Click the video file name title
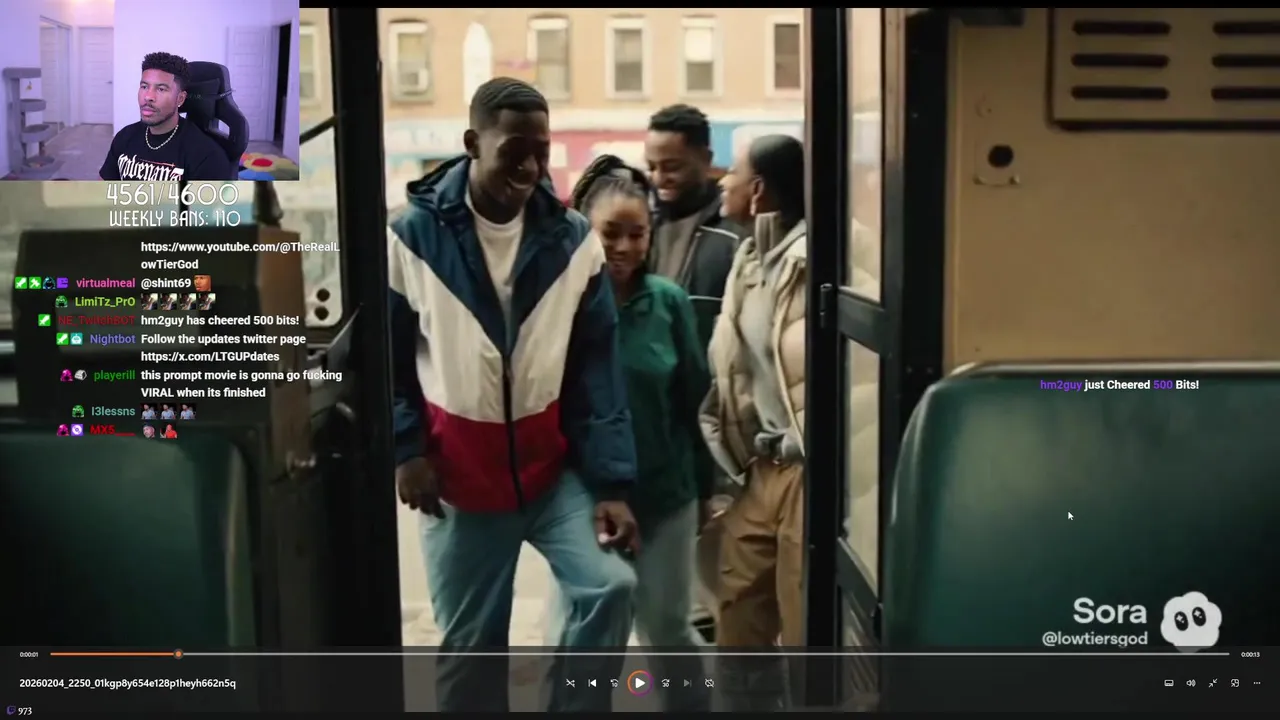The image size is (1280, 720). [128, 683]
